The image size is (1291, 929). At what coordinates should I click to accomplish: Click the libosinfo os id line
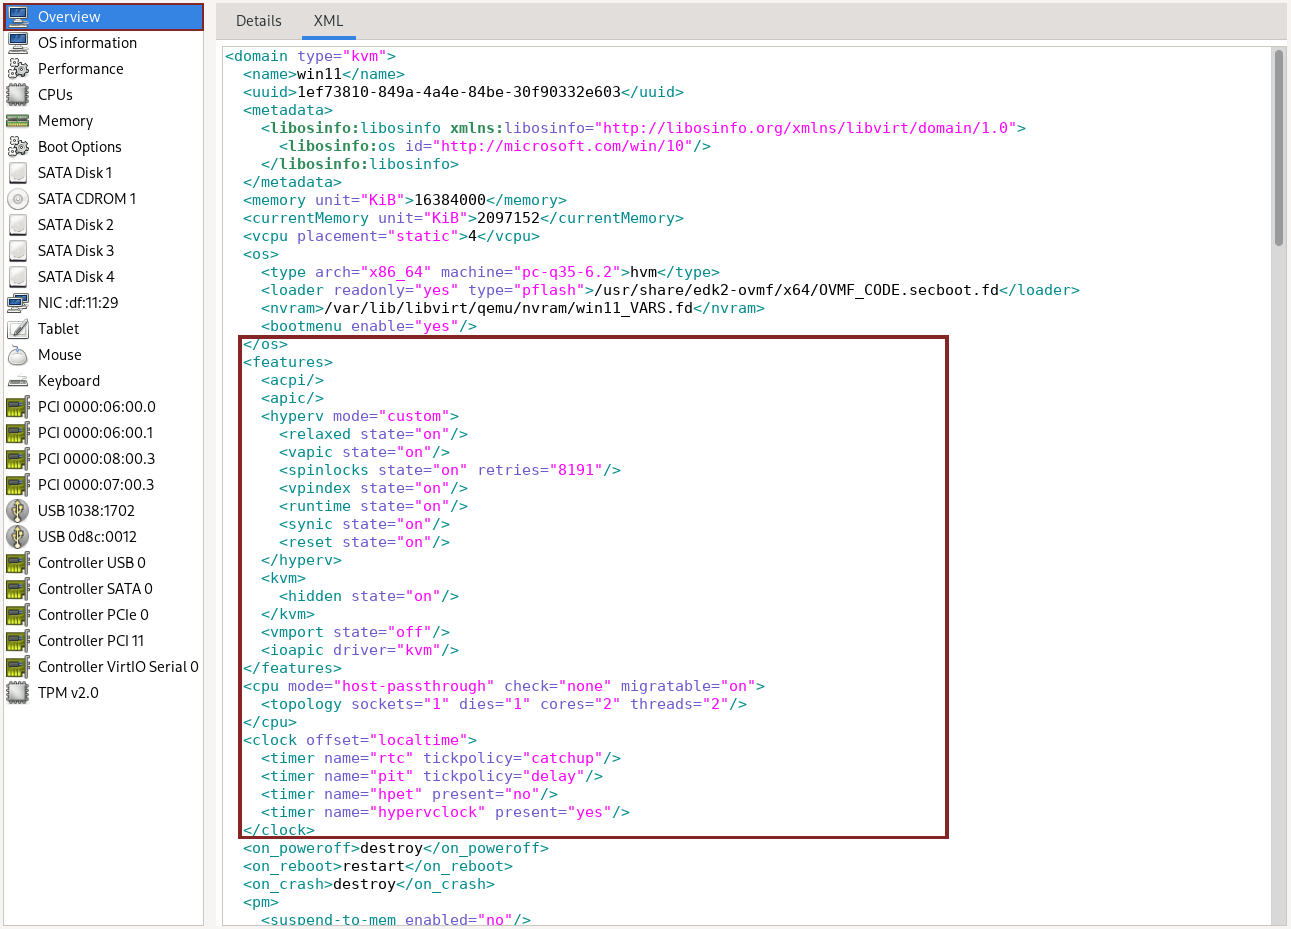495,146
